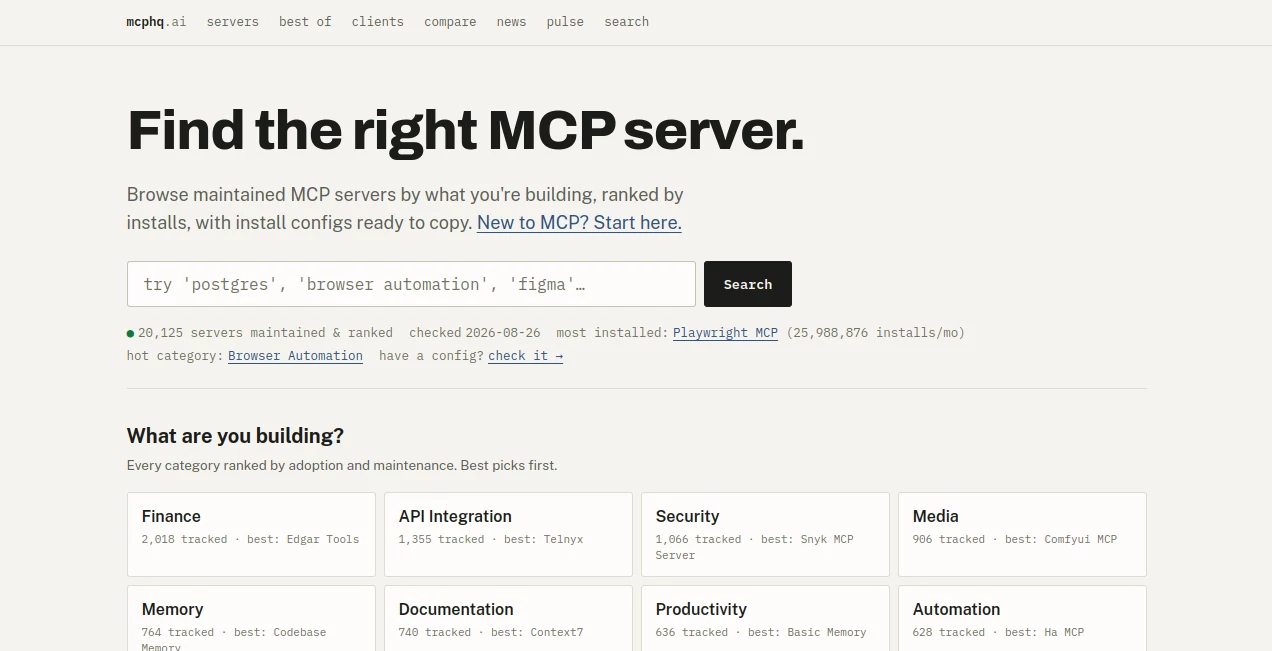Select the '20,125 servers maintained & ranked' text
This screenshot has width=1272, height=651.
tap(265, 333)
